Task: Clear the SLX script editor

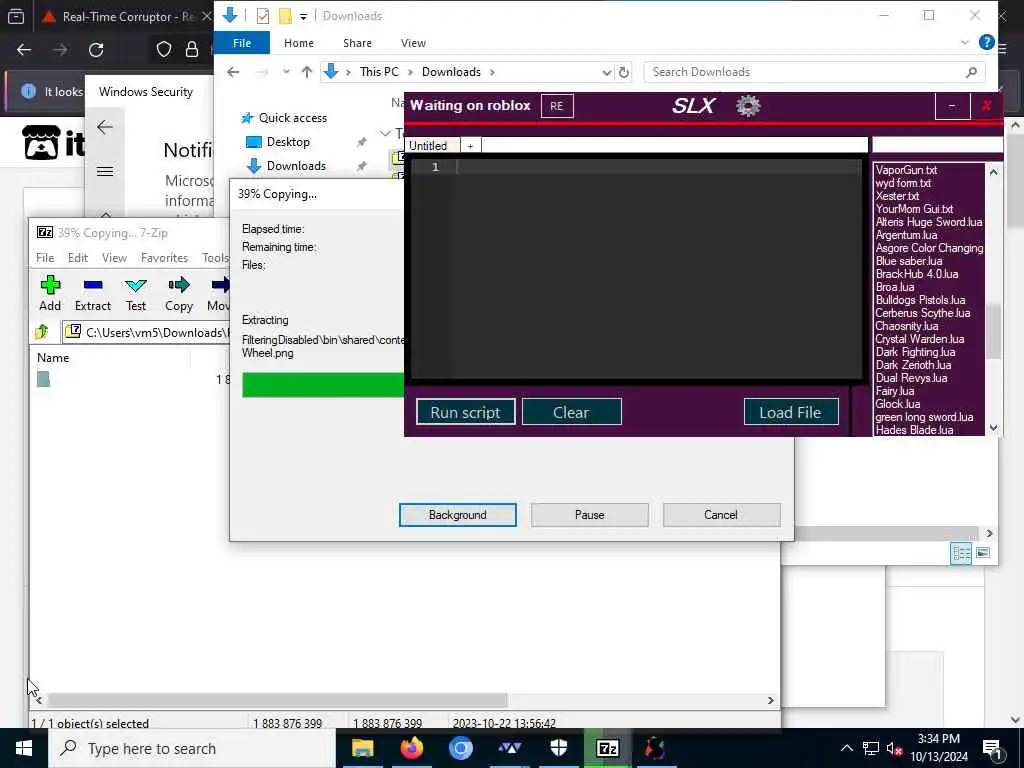Action: [x=571, y=412]
